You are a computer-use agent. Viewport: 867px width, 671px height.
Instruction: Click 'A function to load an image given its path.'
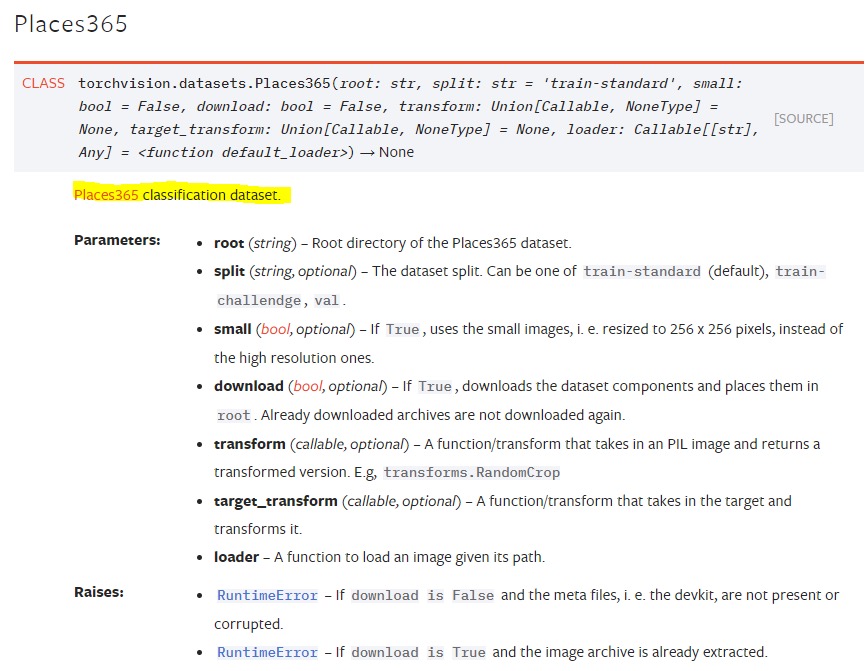pos(410,557)
